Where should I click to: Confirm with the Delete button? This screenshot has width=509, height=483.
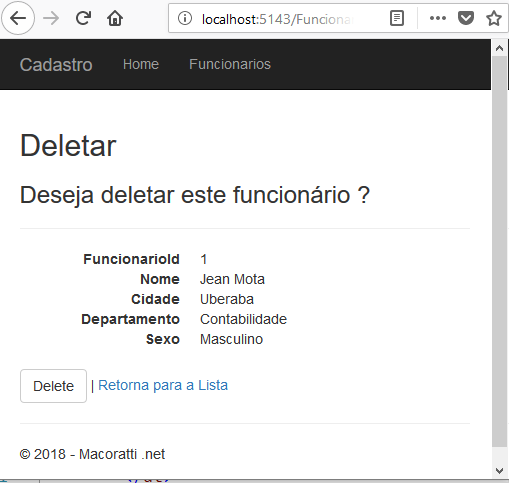53,386
